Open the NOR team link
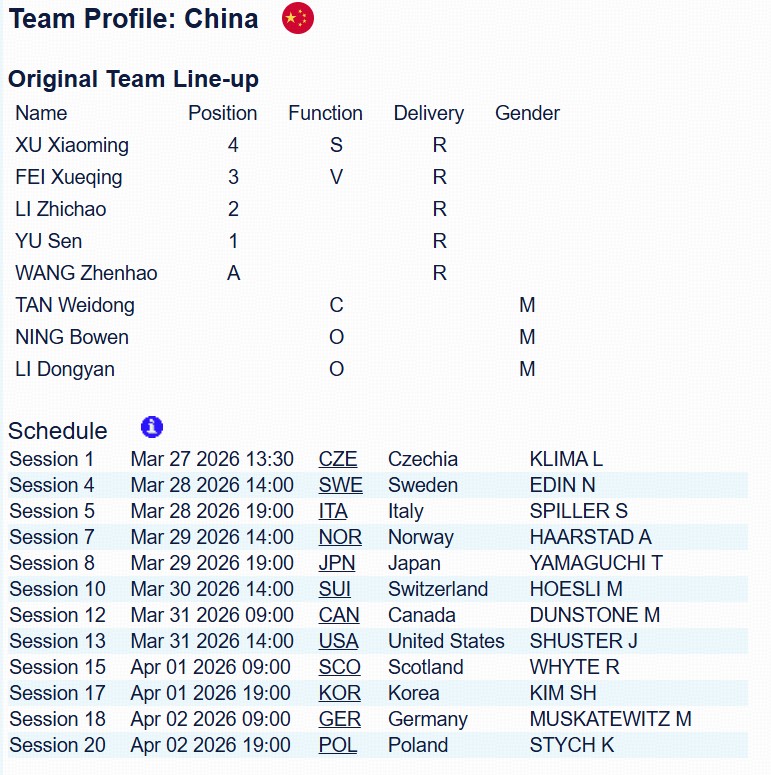The width and height of the screenshot is (771, 775). point(340,537)
